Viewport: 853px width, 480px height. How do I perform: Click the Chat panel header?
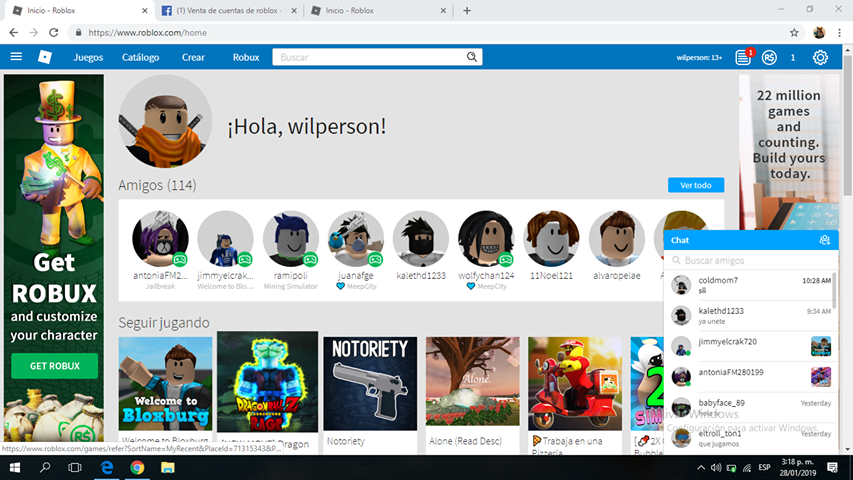pyautogui.click(x=751, y=240)
